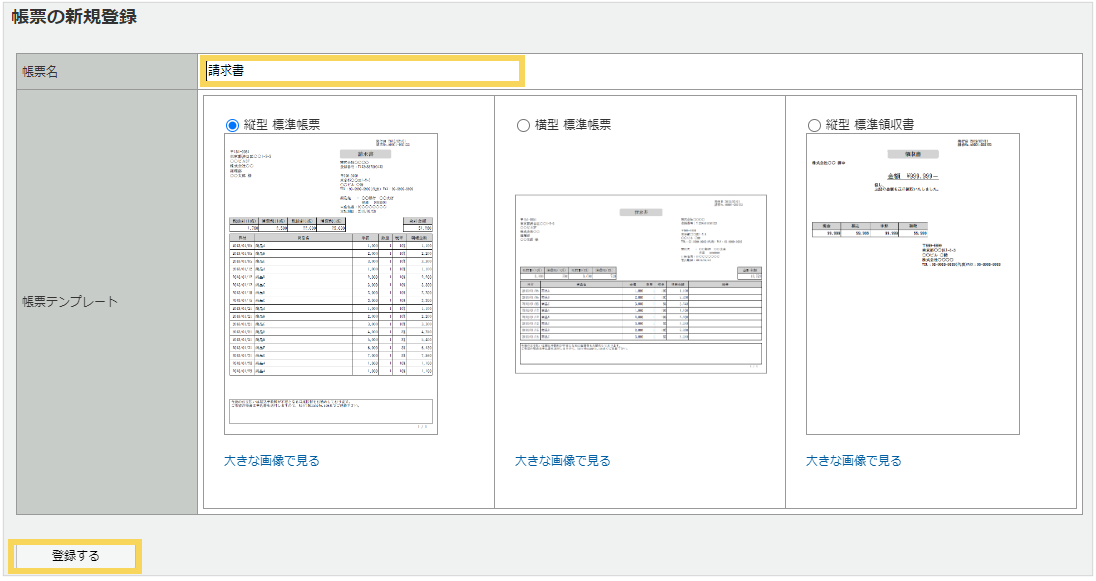Click the portrait standard form preview thumbnail

(x=332, y=283)
